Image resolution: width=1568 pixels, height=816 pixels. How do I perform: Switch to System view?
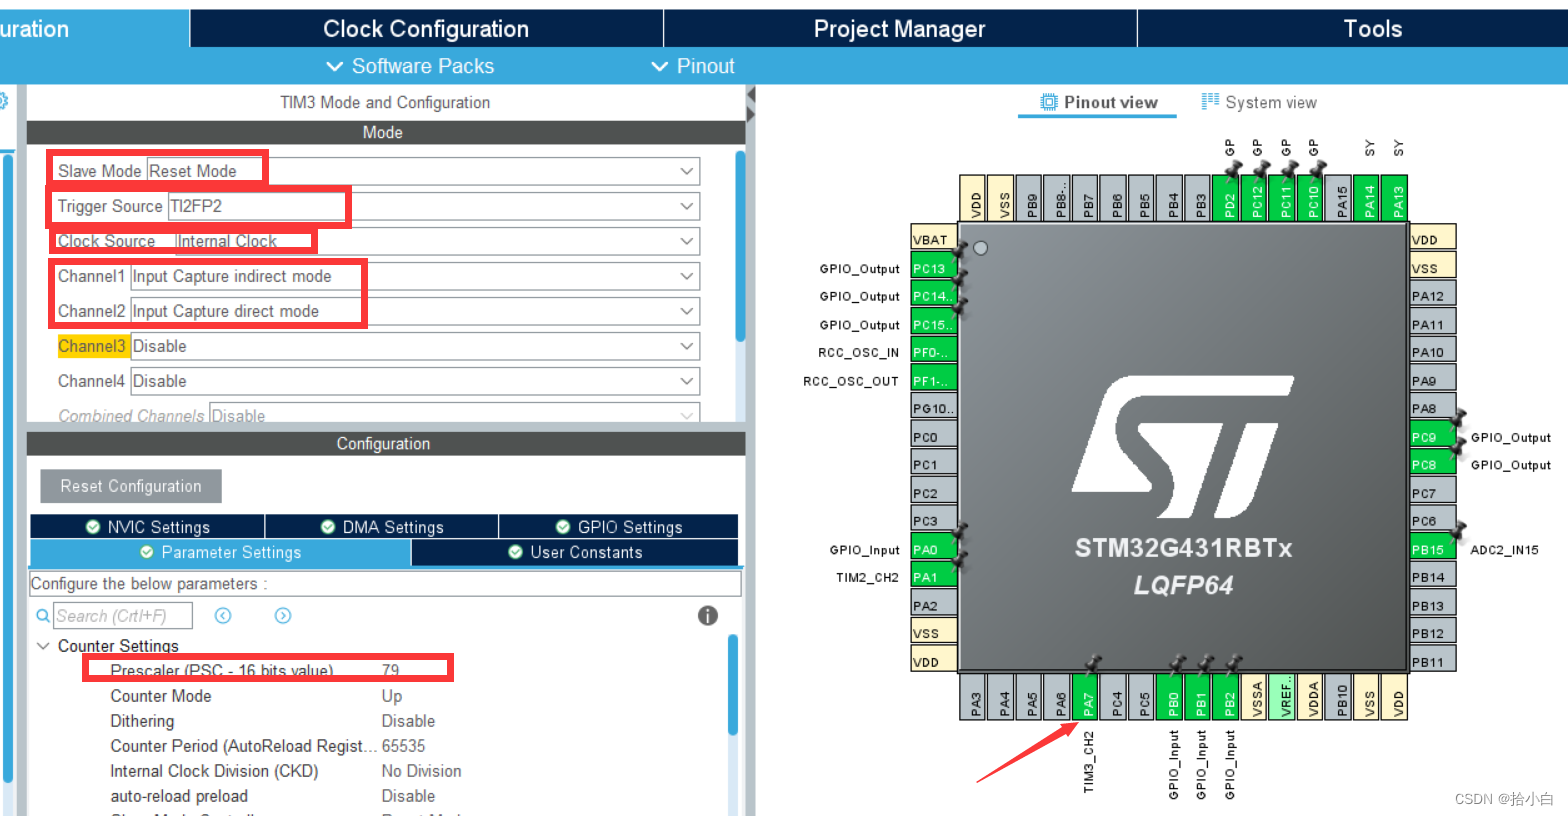coord(1258,102)
